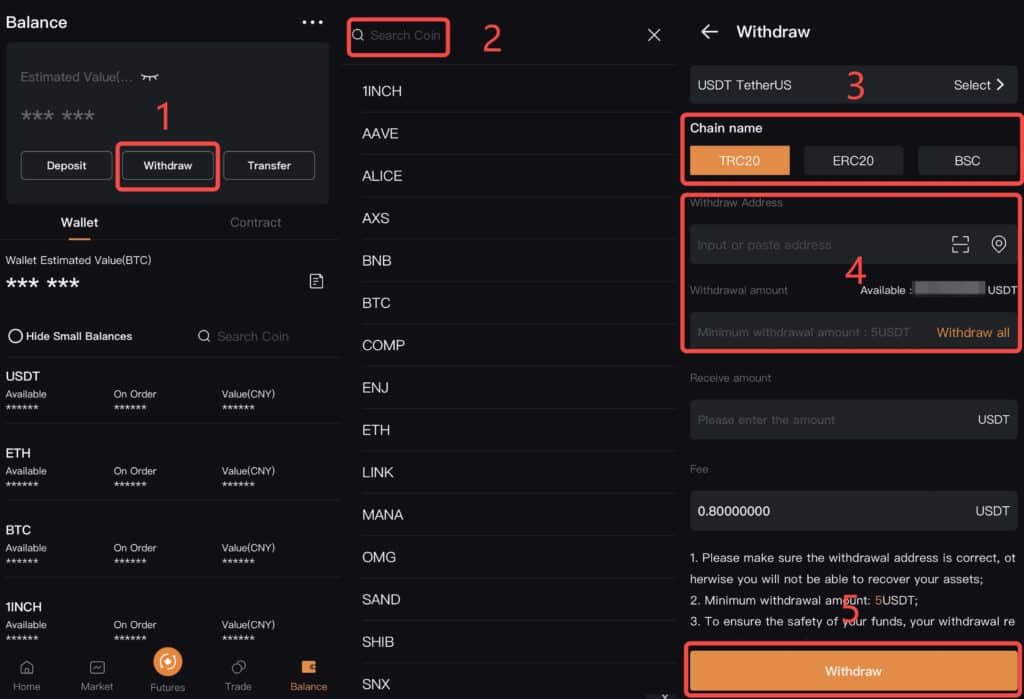Click the Search Coin box in coin picker

[398, 35]
